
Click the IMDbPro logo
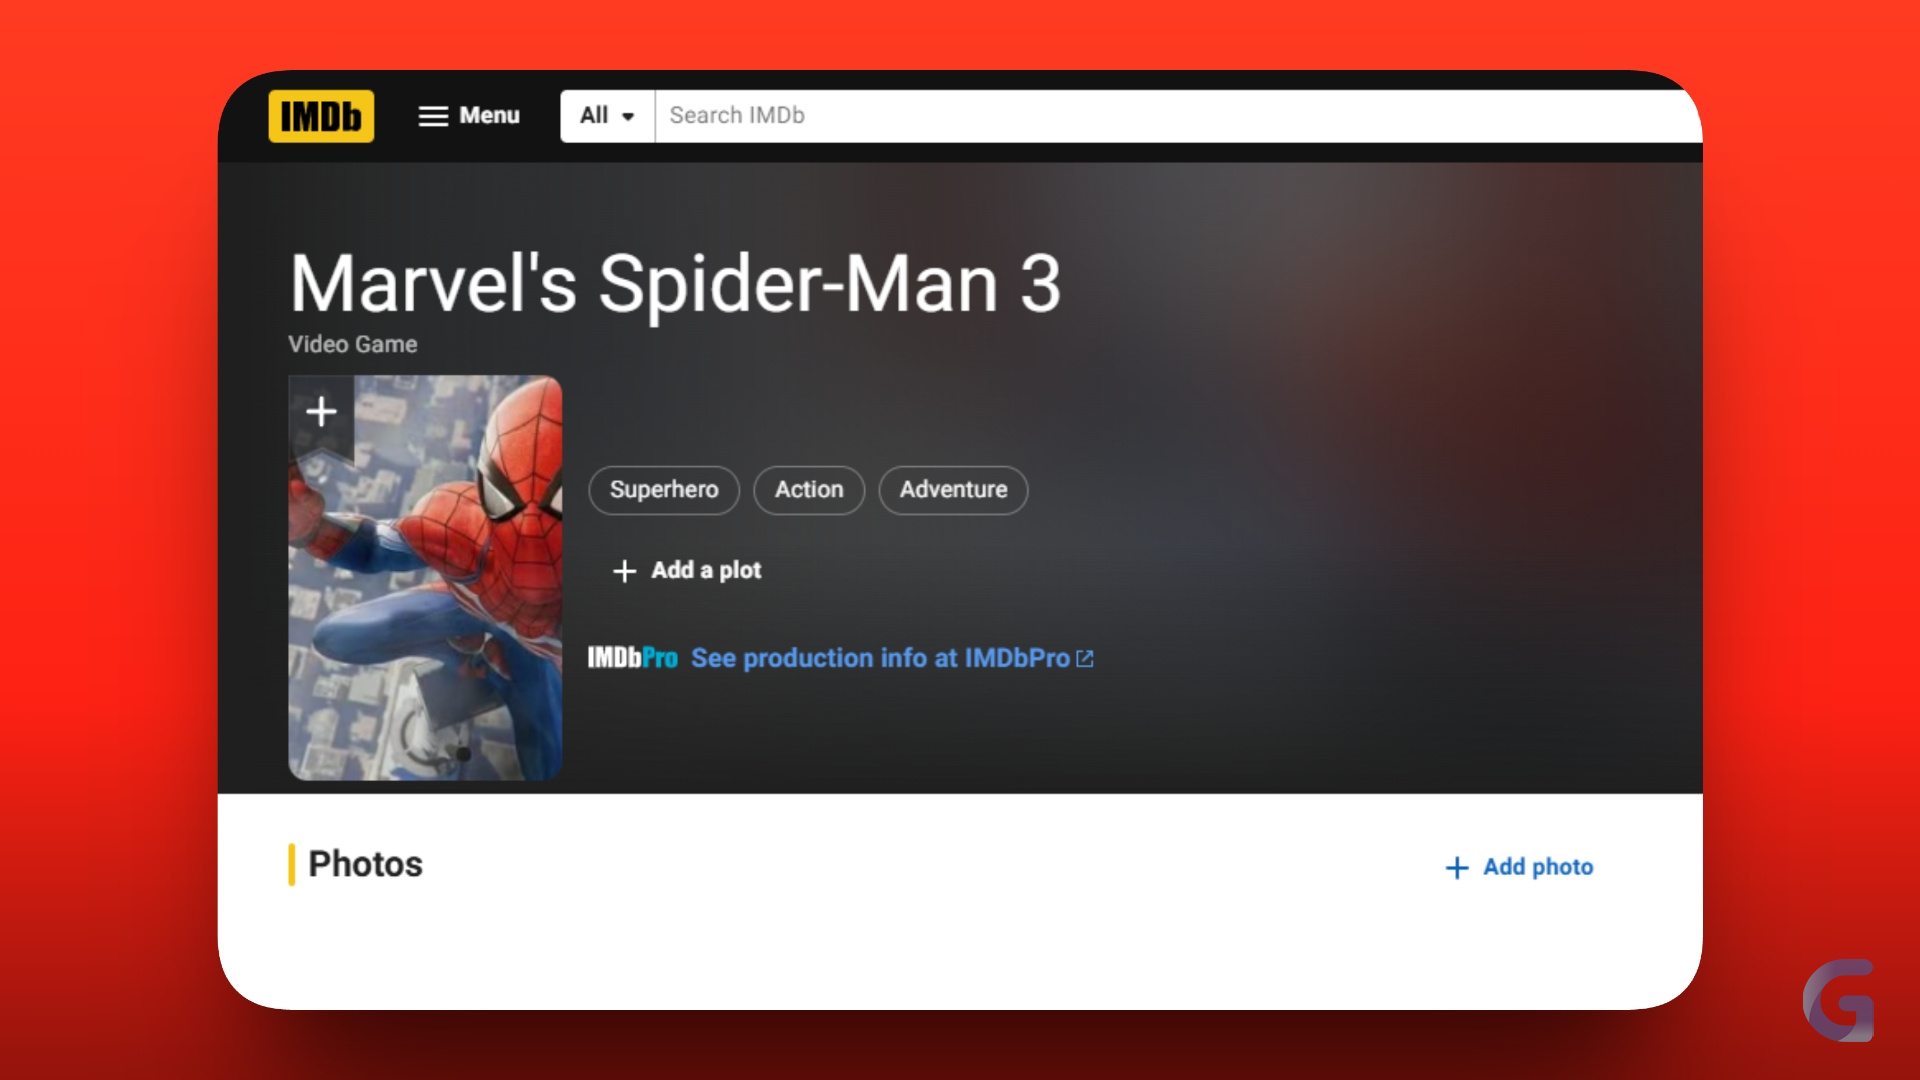632,658
